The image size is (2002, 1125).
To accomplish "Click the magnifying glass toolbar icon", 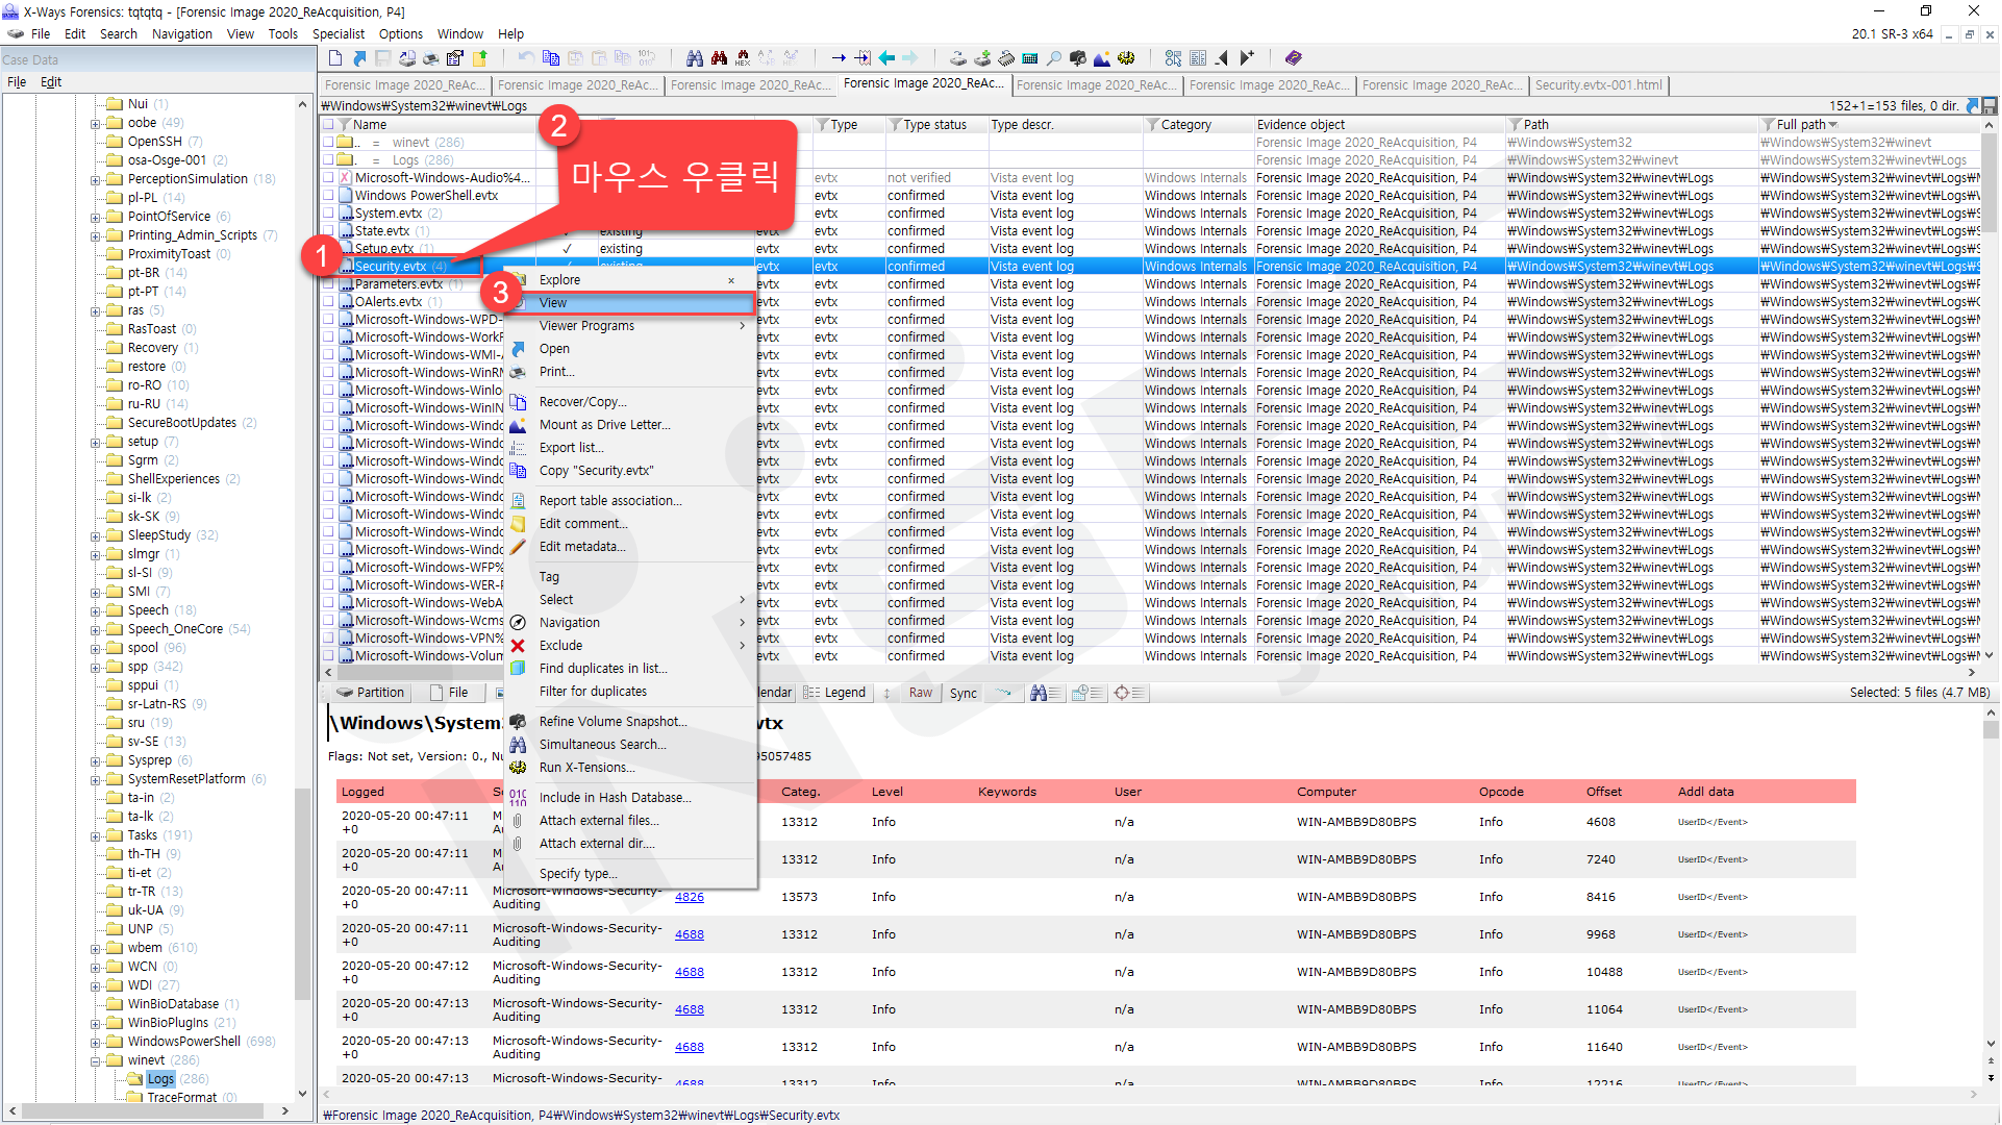I will tap(1054, 58).
